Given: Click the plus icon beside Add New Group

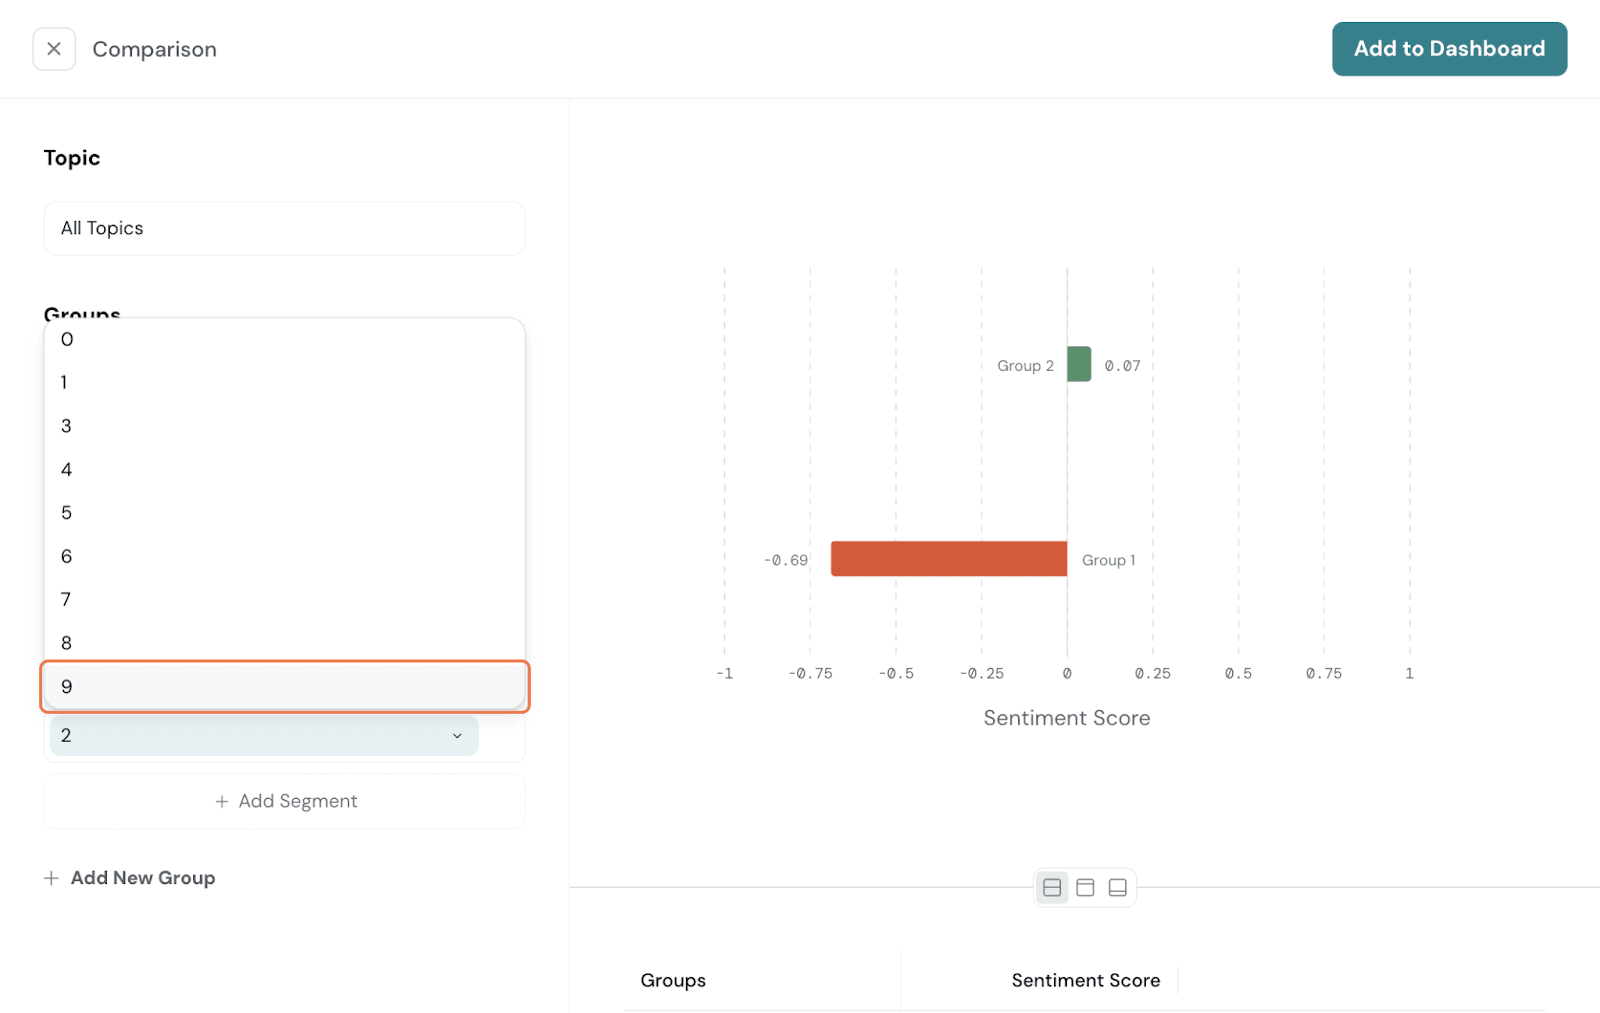Looking at the screenshot, I should coord(51,878).
